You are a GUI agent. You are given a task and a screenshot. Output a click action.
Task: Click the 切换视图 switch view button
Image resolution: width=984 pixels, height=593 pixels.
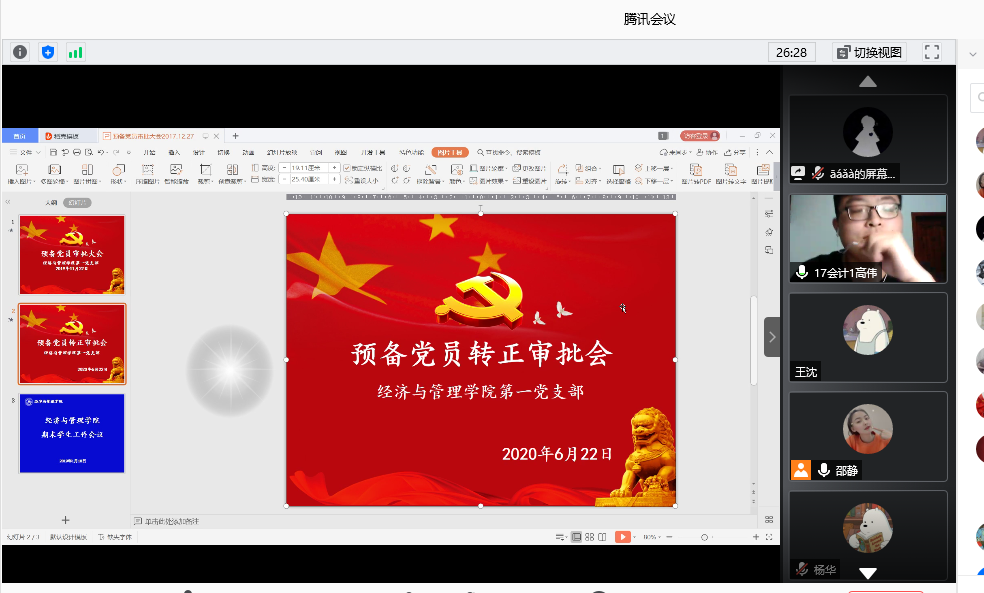click(869, 52)
